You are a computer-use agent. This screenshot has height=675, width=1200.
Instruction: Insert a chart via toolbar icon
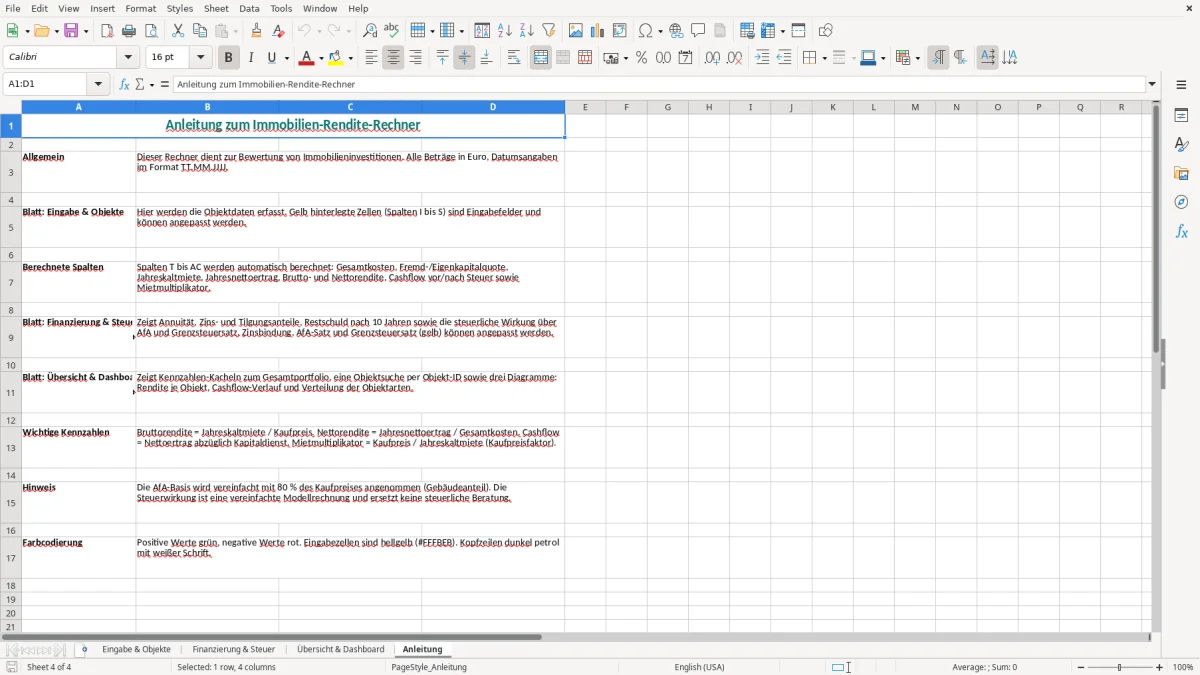[x=598, y=31]
